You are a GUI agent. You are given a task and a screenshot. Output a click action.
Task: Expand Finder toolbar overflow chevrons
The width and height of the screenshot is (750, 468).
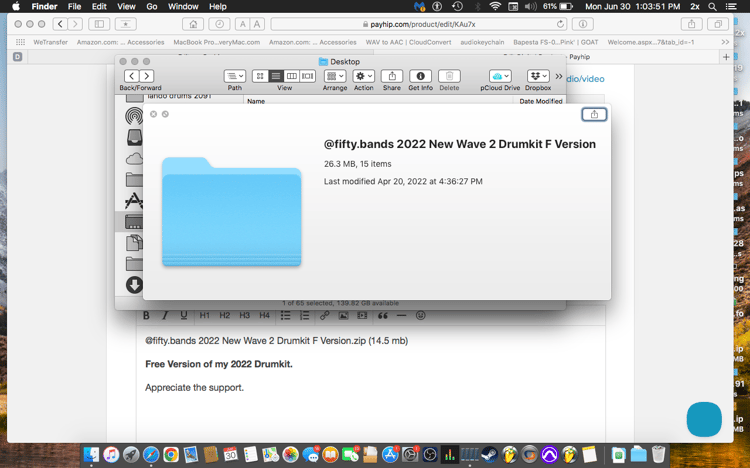click(x=559, y=76)
